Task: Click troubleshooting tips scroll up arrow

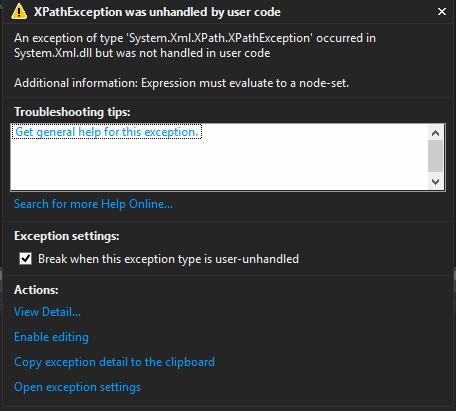Action: tap(435, 133)
